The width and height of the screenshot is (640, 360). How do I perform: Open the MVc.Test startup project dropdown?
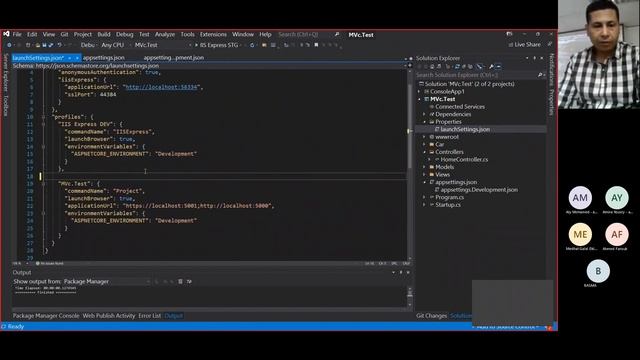pyautogui.click(x=162, y=45)
